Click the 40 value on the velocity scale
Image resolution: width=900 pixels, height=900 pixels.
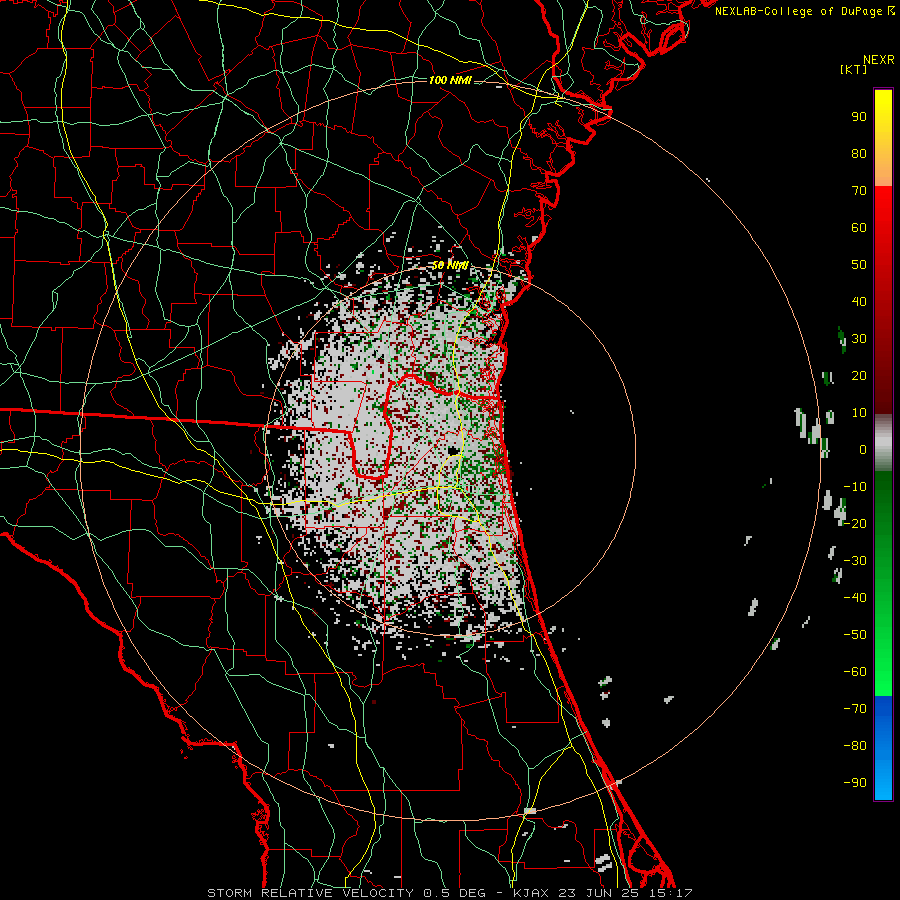click(859, 302)
